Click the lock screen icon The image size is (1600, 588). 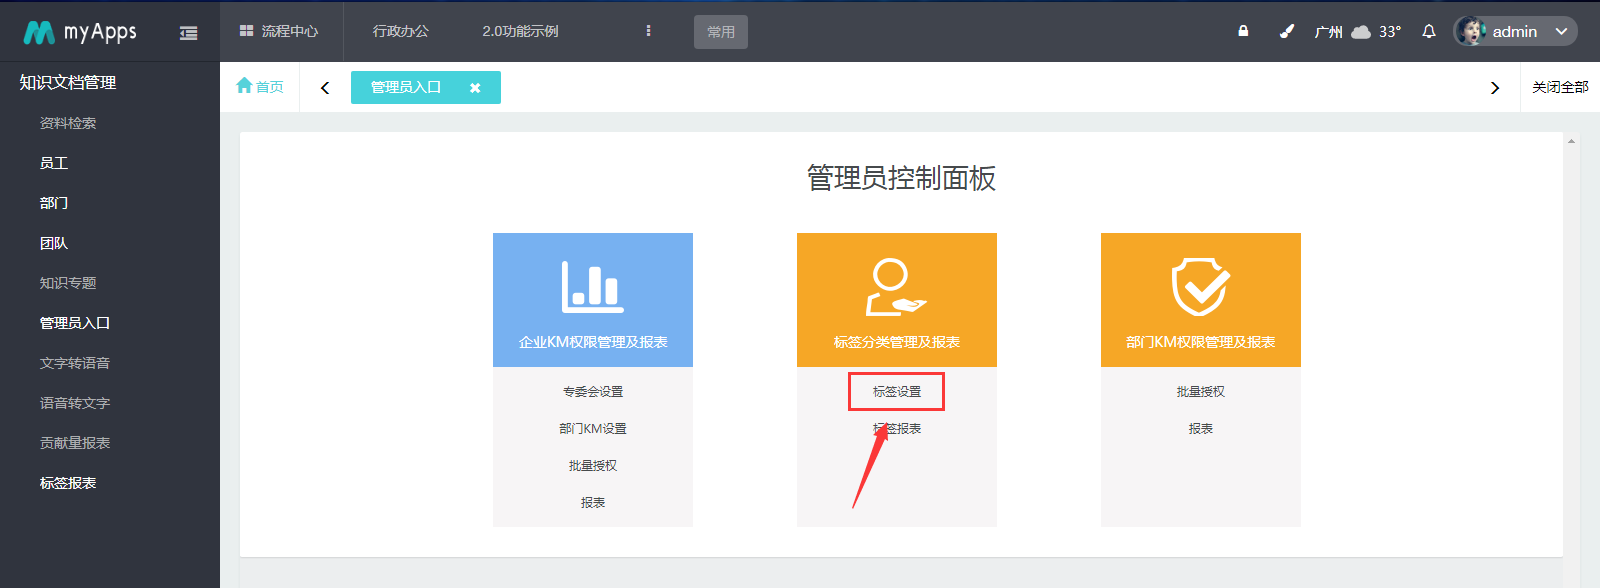pyautogui.click(x=1243, y=31)
